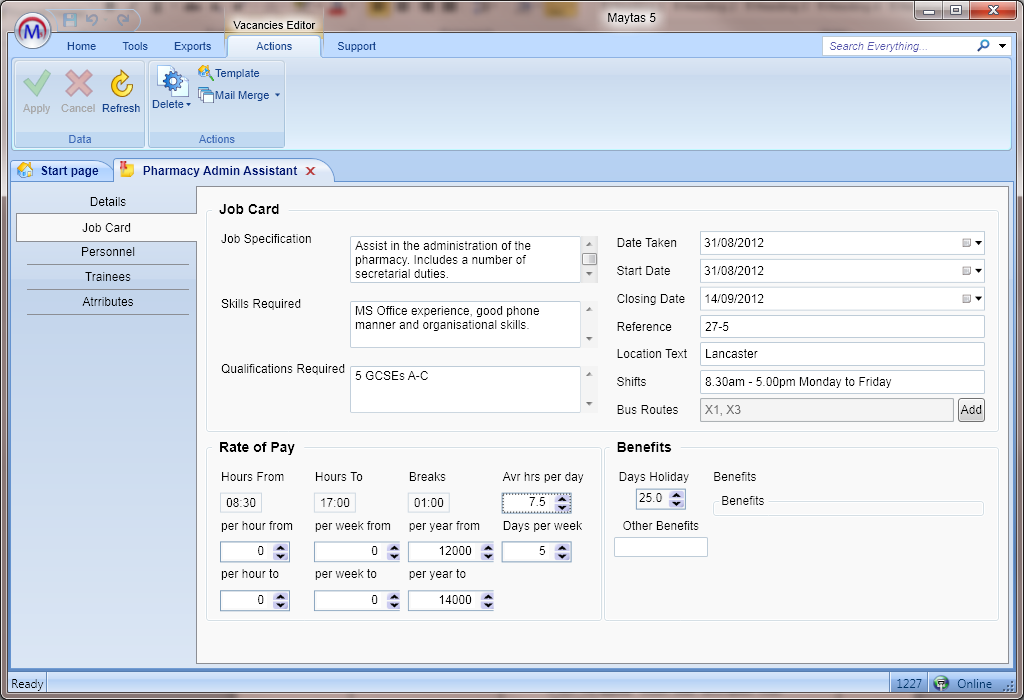Click the Location Text field
Viewport: 1024px width, 700px height.
tap(842, 354)
